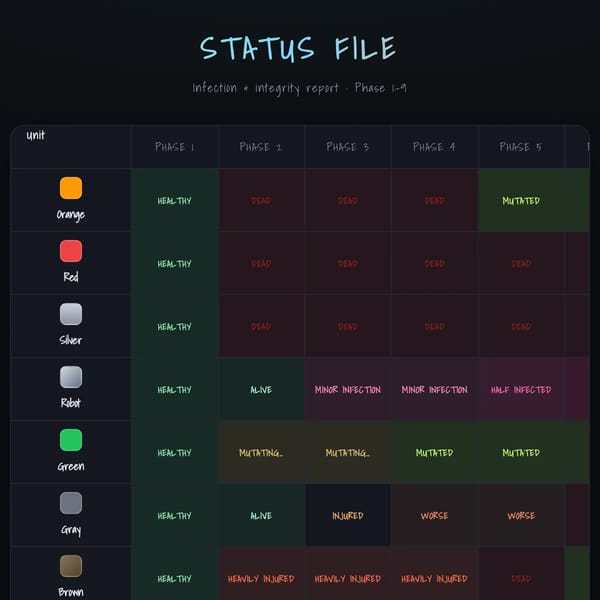Image resolution: width=600 pixels, height=600 pixels.
Task: Click the color swatch above the Silver label
Action: tap(71, 314)
